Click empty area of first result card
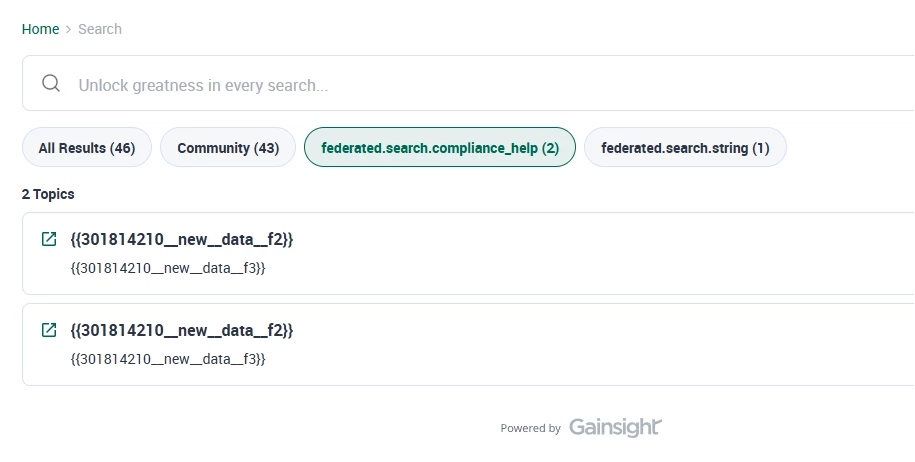The width and height of the screenshot is (915, 462). (x=584, y=254)
